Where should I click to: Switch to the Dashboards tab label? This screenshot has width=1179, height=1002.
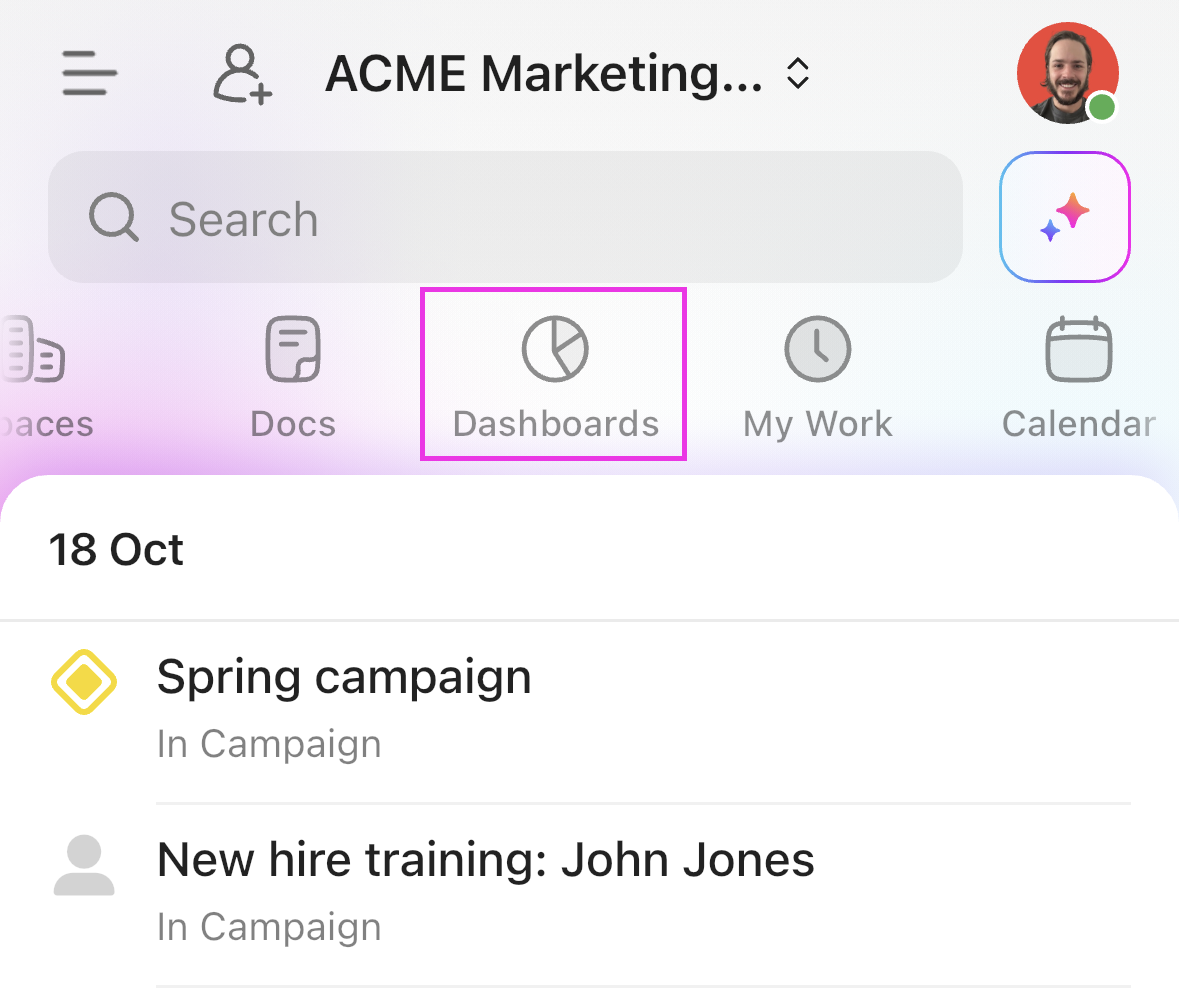pos(555,424)
